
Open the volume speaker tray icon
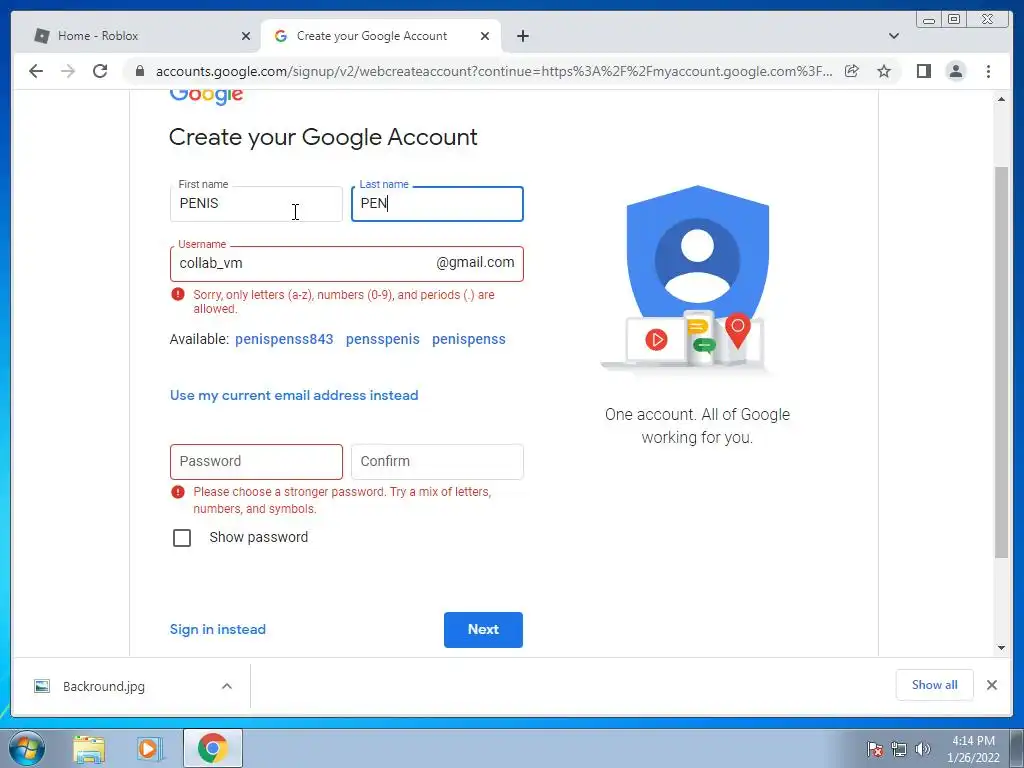[x=923, y=750]
